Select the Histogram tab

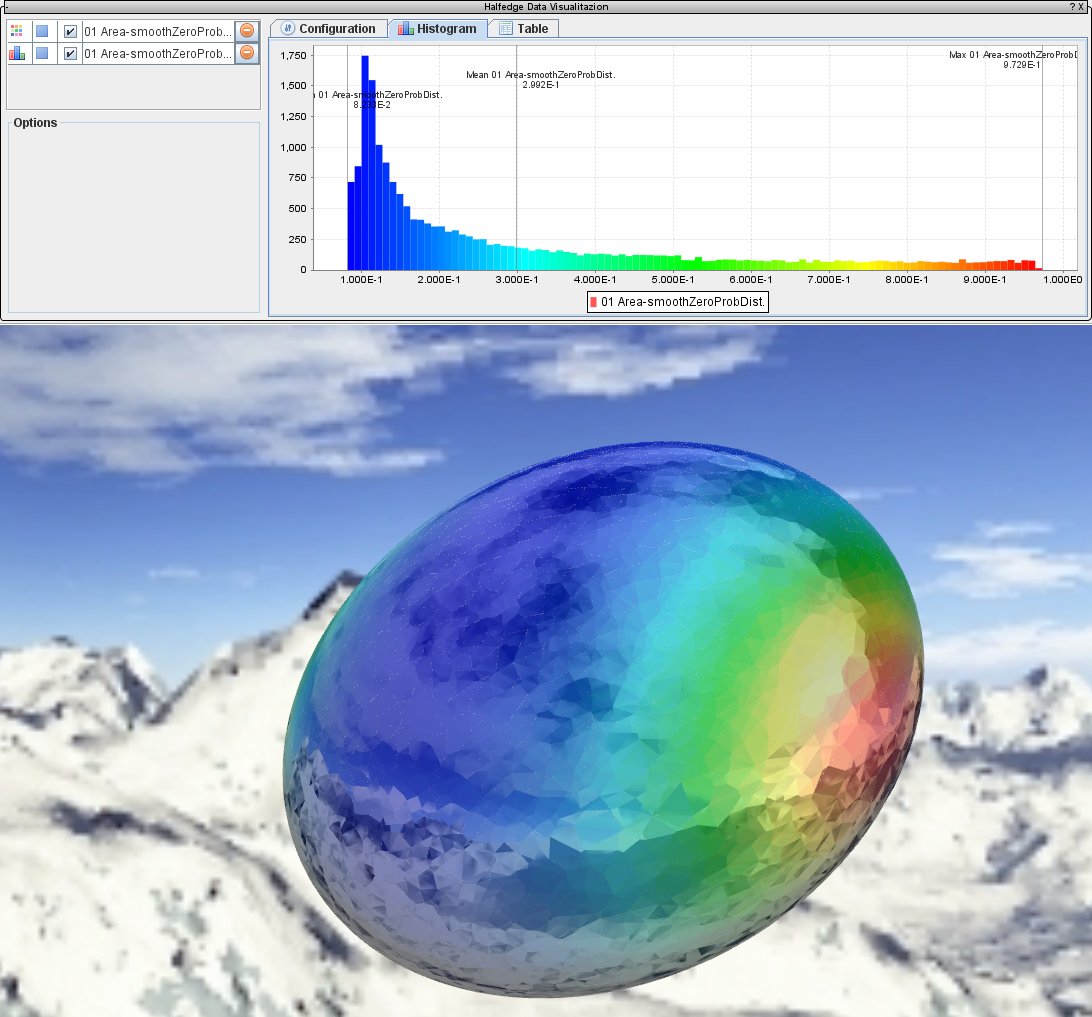[x=438, y=29]
